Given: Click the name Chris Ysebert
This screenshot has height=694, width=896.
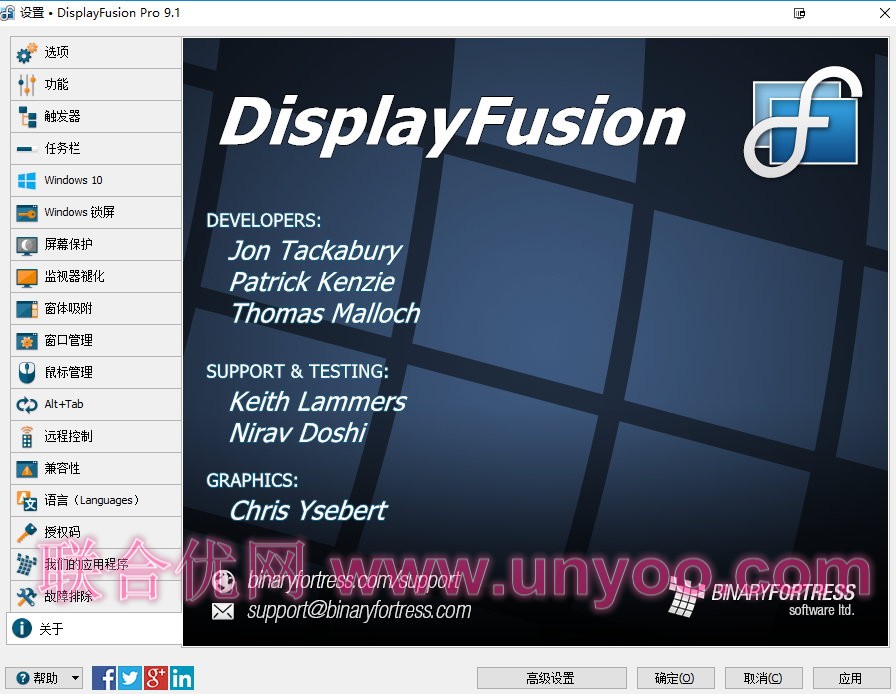Looking at the screenshot, I should 309,510.
